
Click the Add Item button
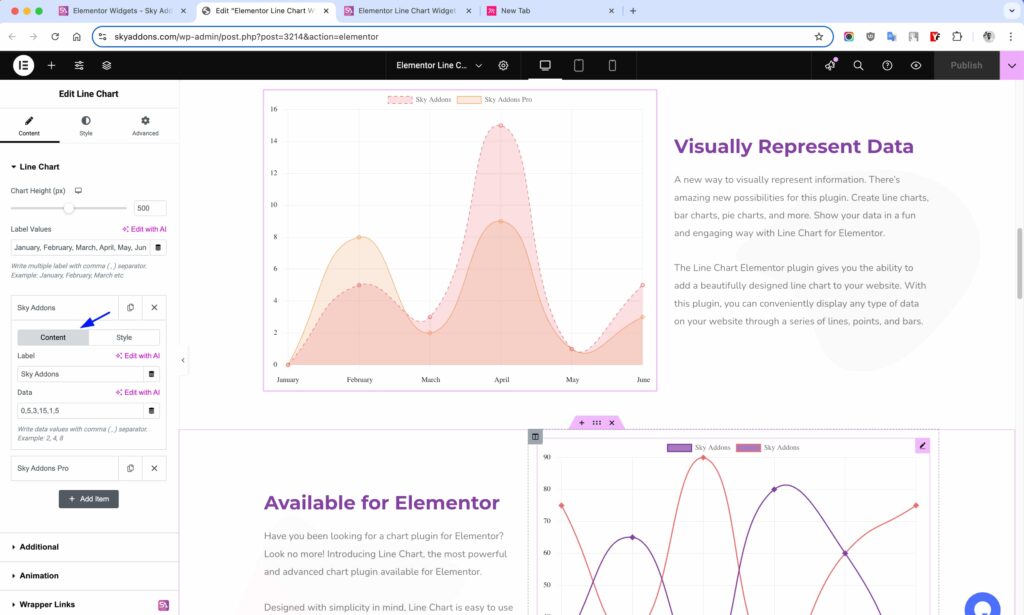(89, 499)
